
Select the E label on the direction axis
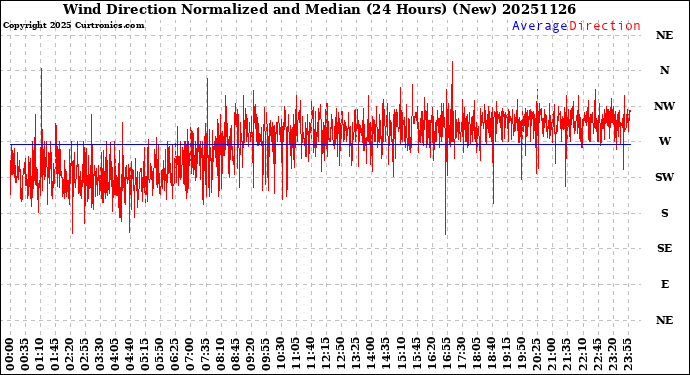(665, 284)
